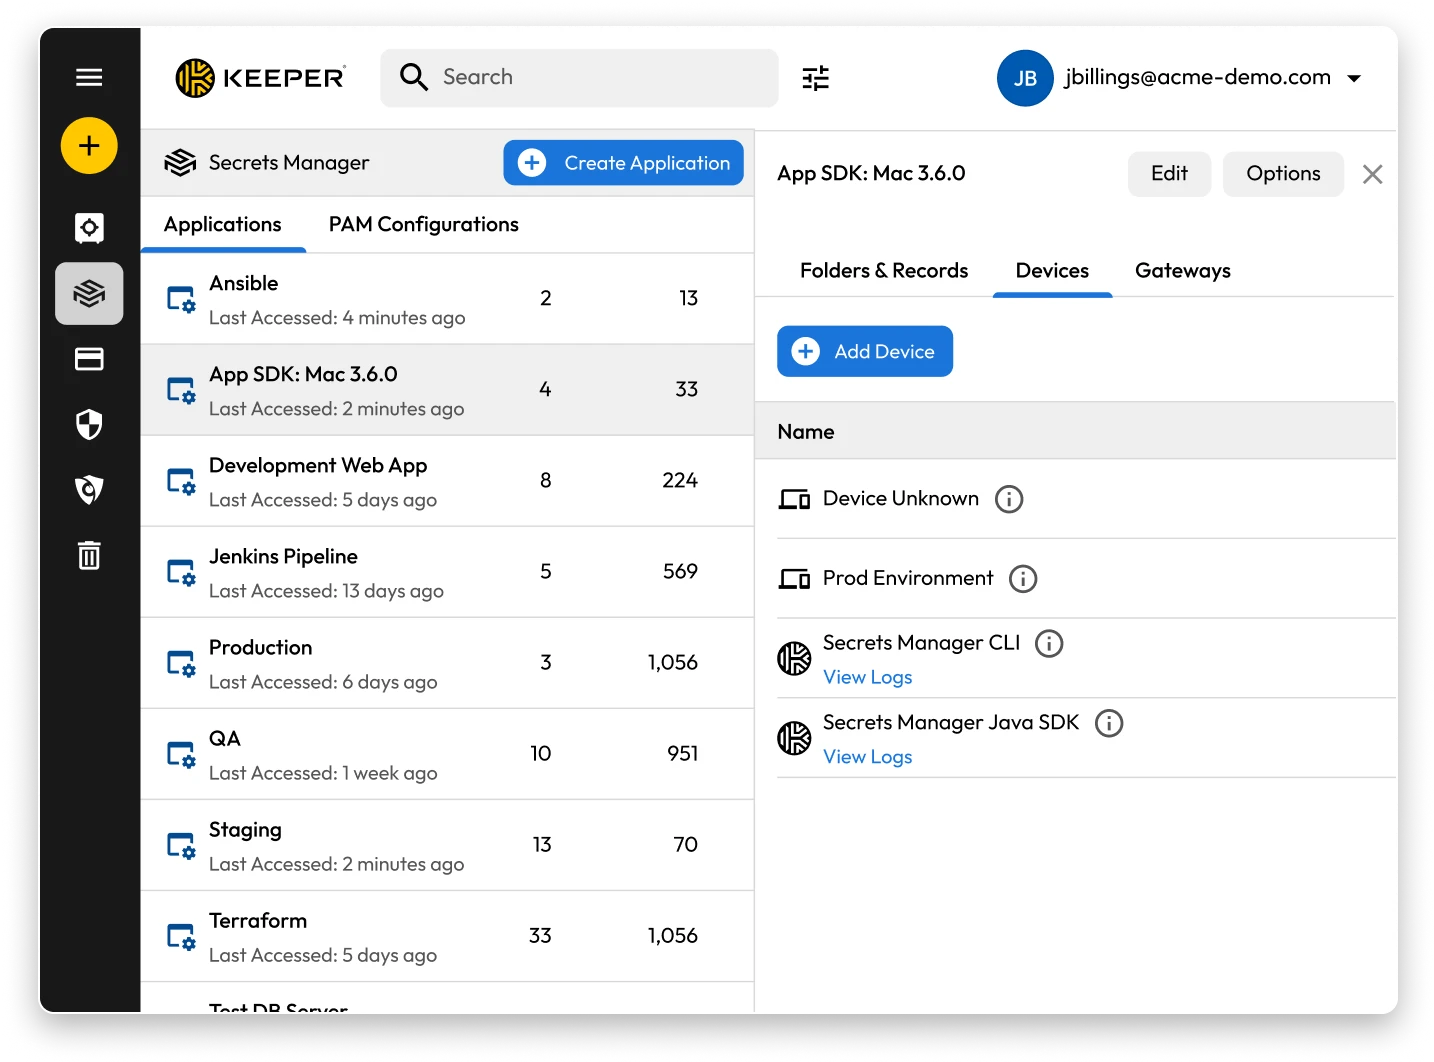Open the Security Audit shield icon

[89, 425]
